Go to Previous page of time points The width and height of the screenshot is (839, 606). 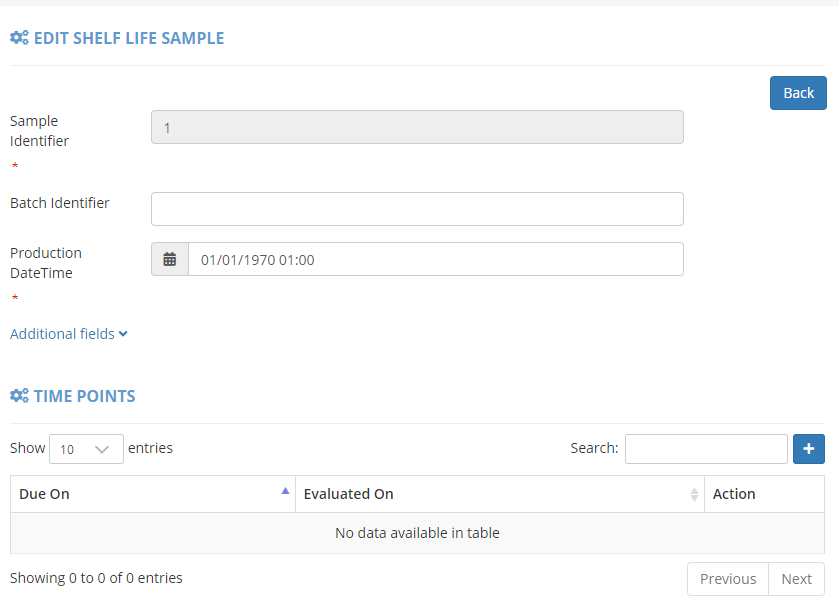click(727, 579)
